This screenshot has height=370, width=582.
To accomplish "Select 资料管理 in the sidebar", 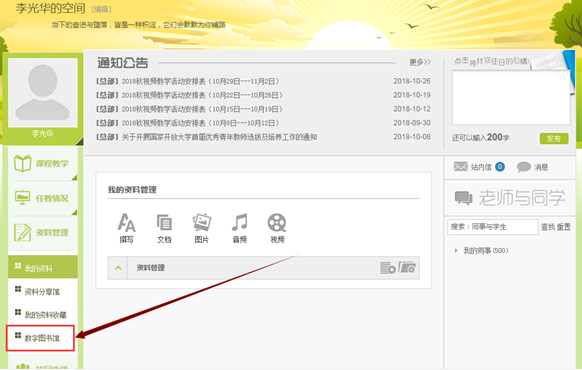I will (x=43, y=233).
